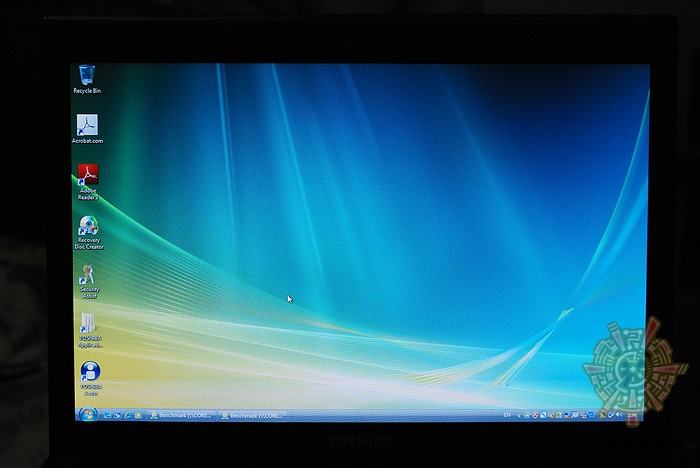
Task: Switch to the second Benchmark taskbar window
Action: (253, 416)
